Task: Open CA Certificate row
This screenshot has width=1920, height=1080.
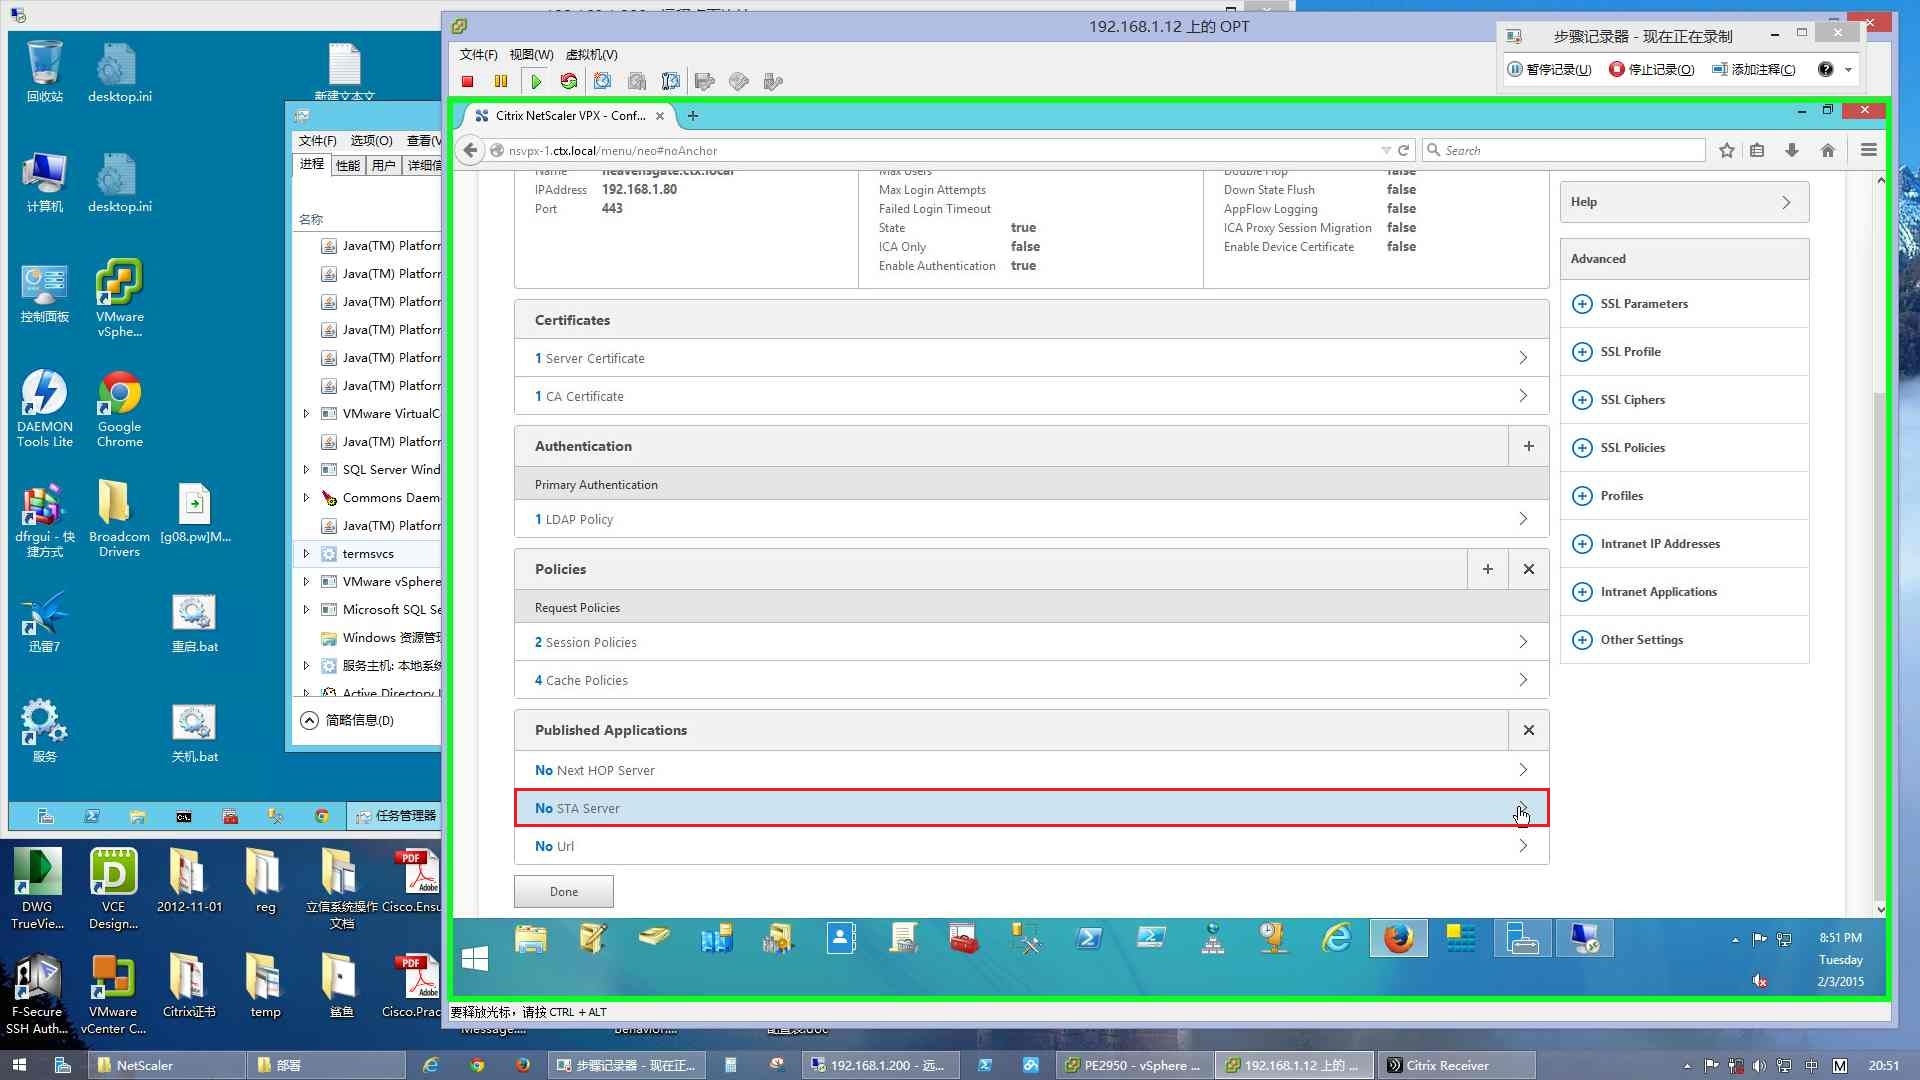Action: 1031,396
